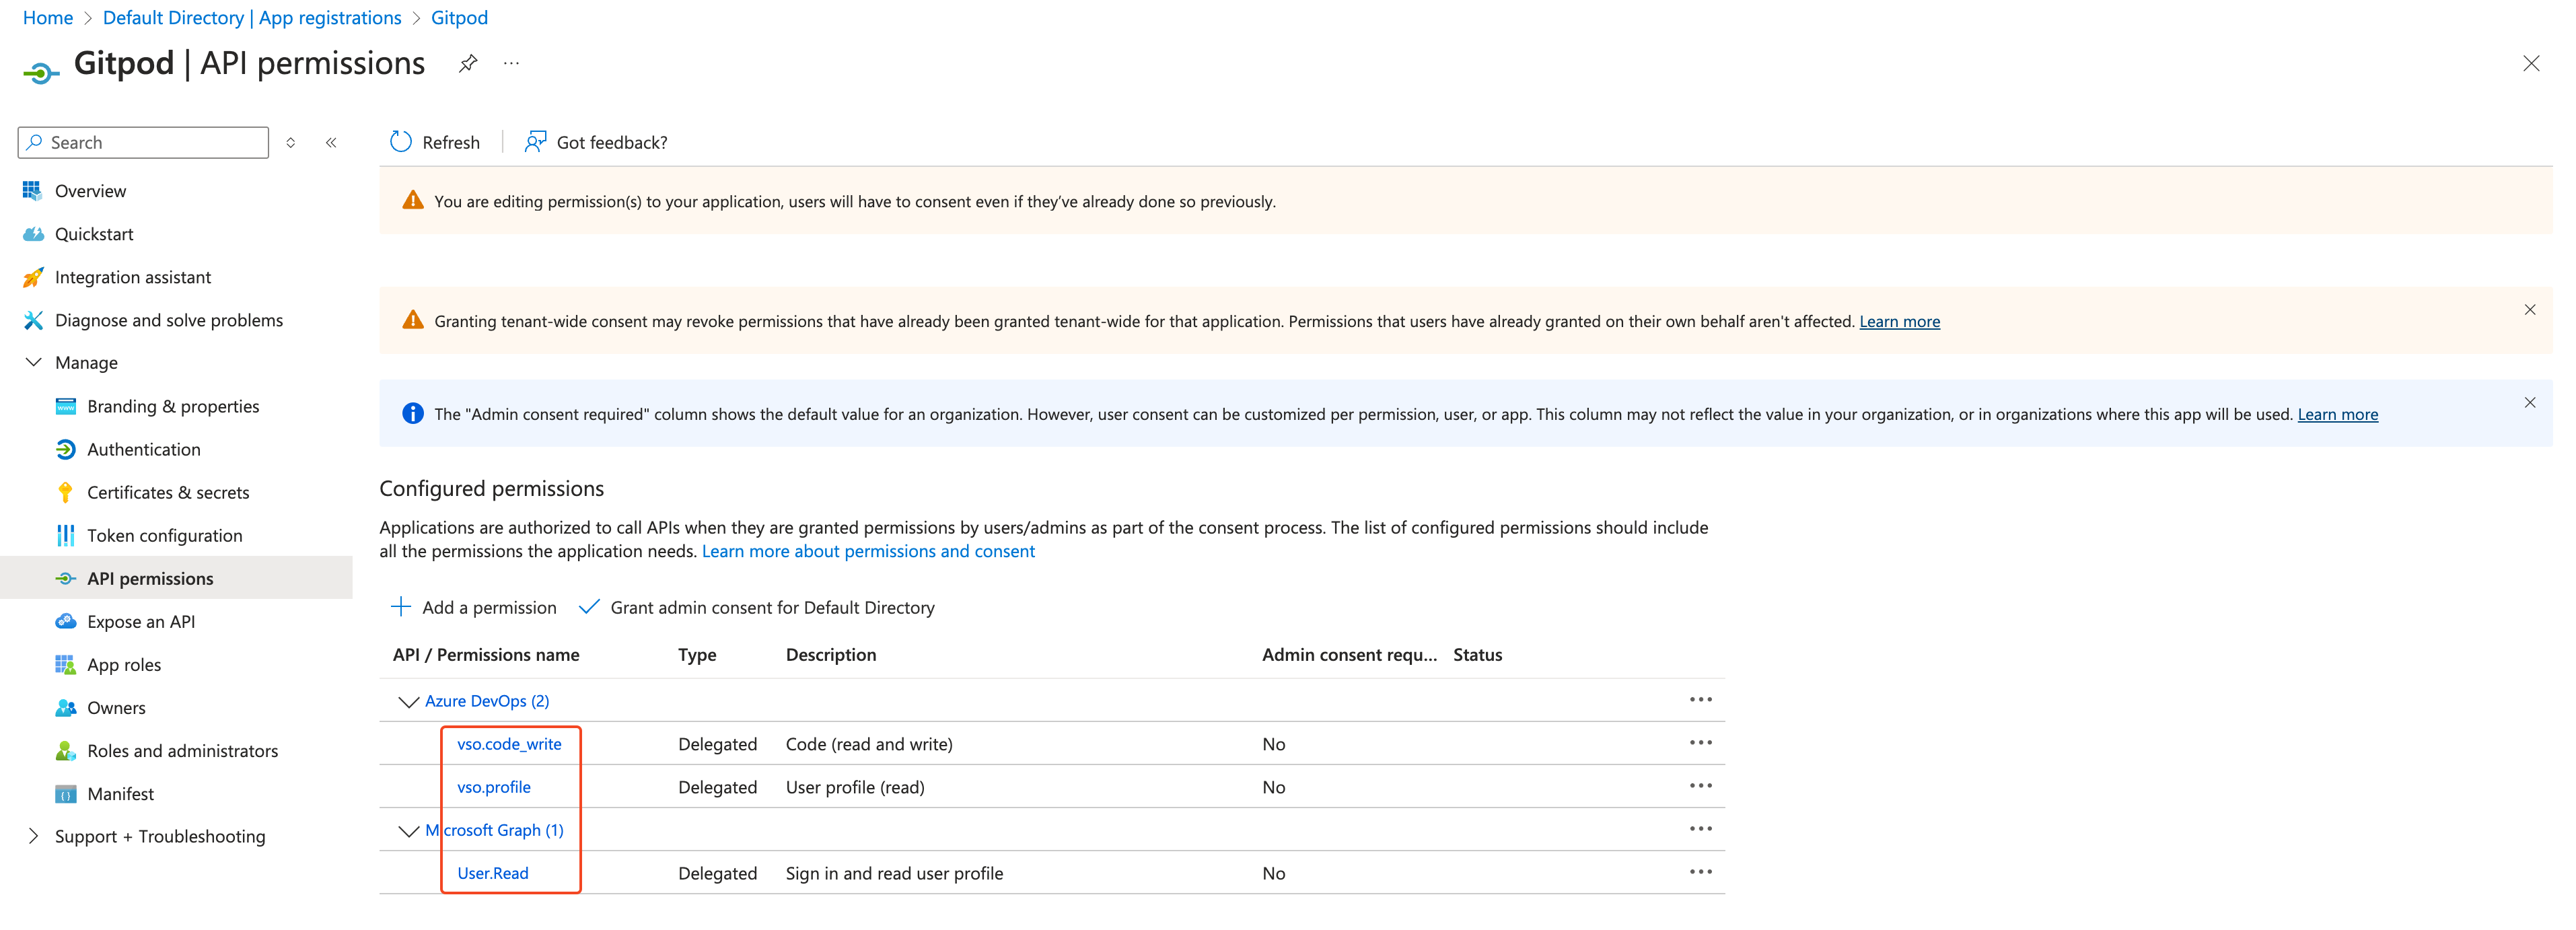The height and width of the screenshot is (930, 2576).
Task: Open more options for vso.code_write row
Action: (x=1700, y=743)
